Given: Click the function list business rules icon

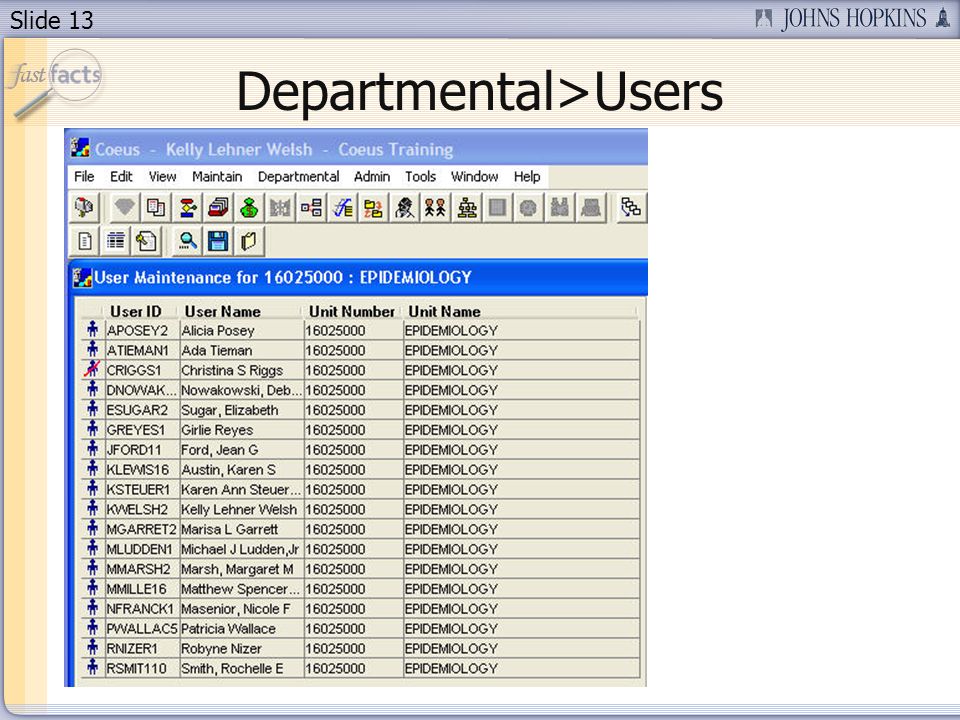Looking at the screenshot, I should (343, 208).
